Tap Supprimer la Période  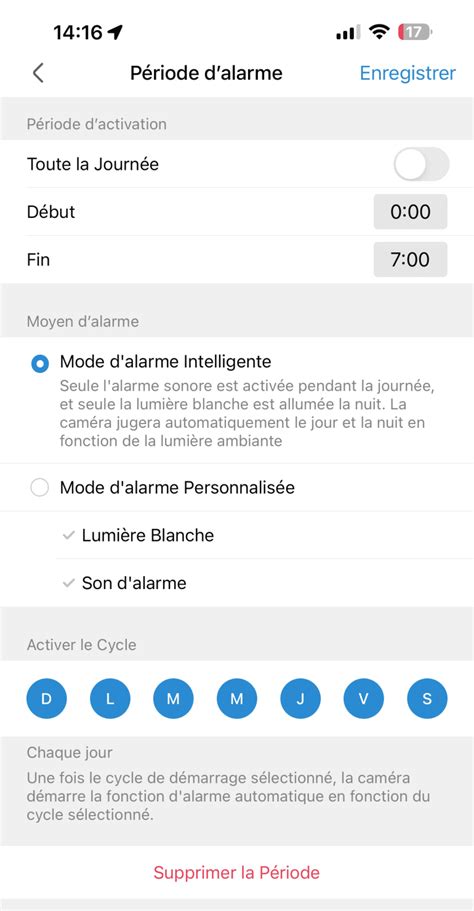pyautogui.click(x=236, y=872)
